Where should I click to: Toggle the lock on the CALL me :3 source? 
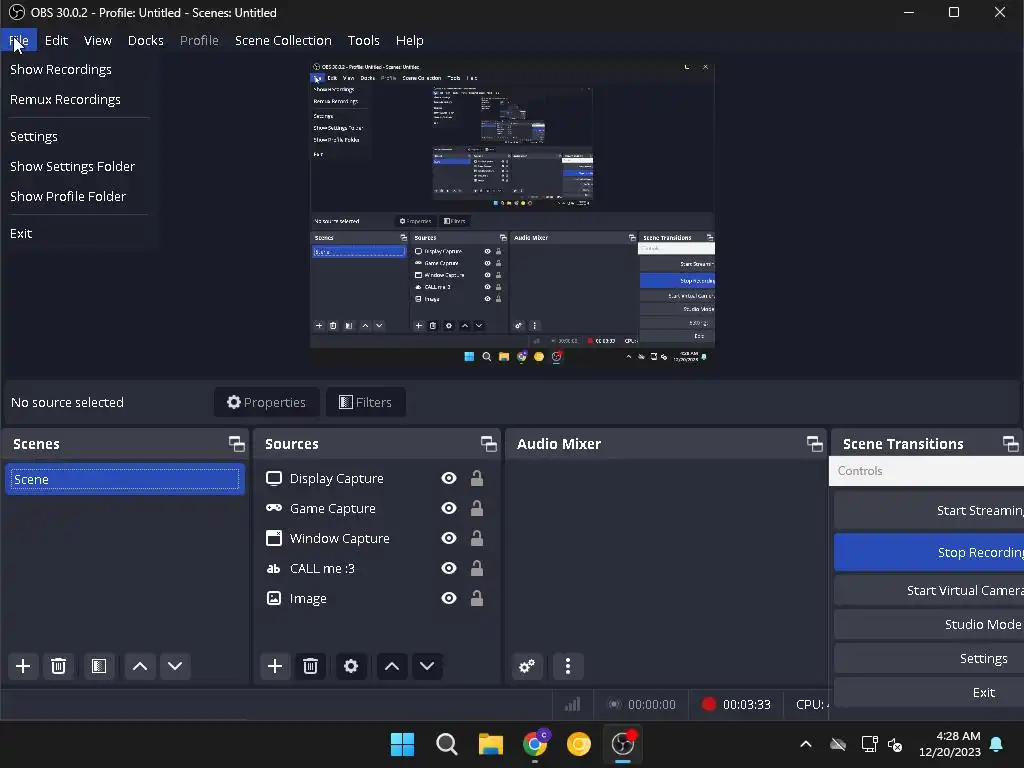click(x=477, y=568)
